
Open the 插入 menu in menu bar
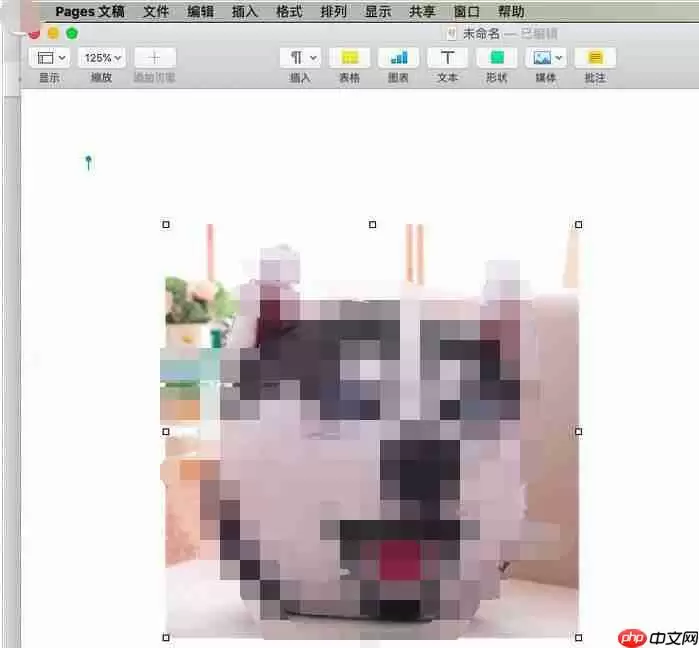[x=245, y=11]
